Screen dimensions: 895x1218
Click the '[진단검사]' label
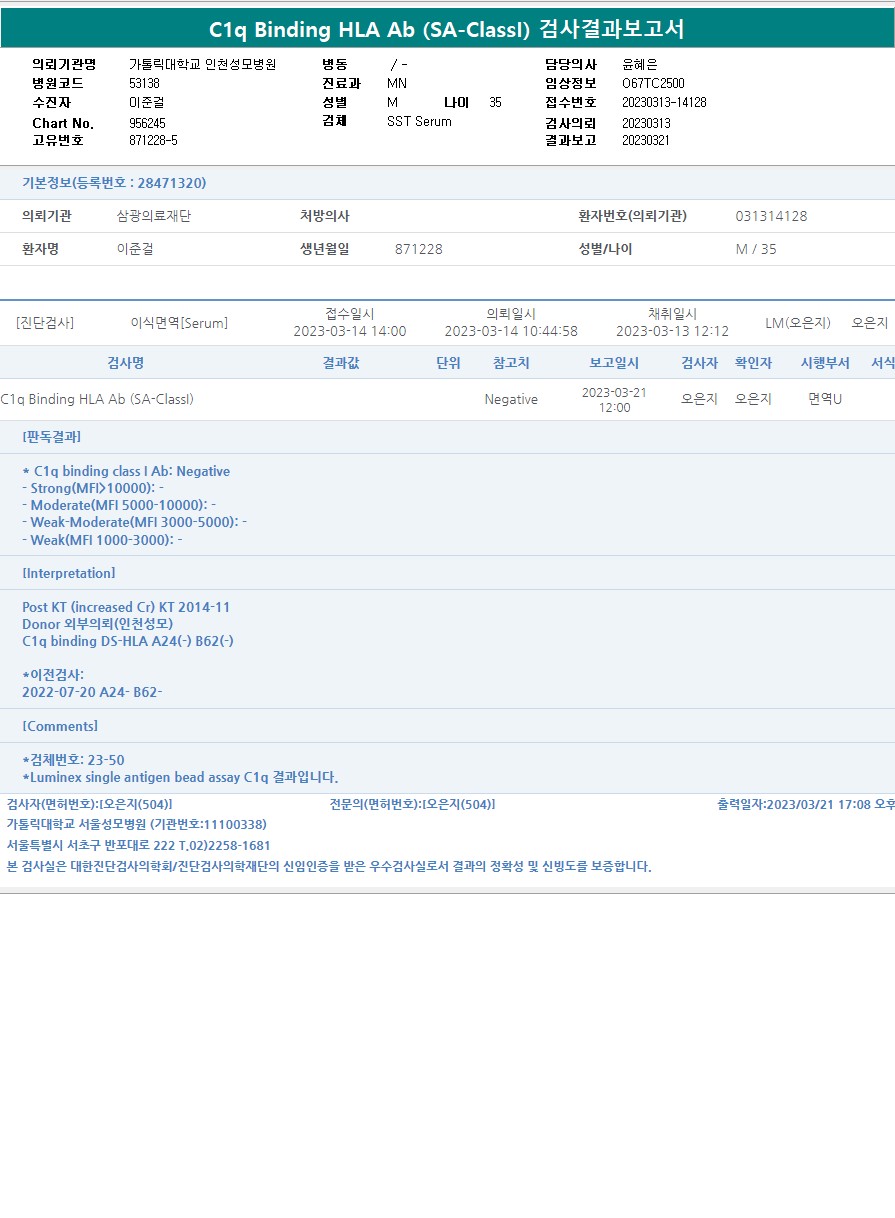coord(45,323)
